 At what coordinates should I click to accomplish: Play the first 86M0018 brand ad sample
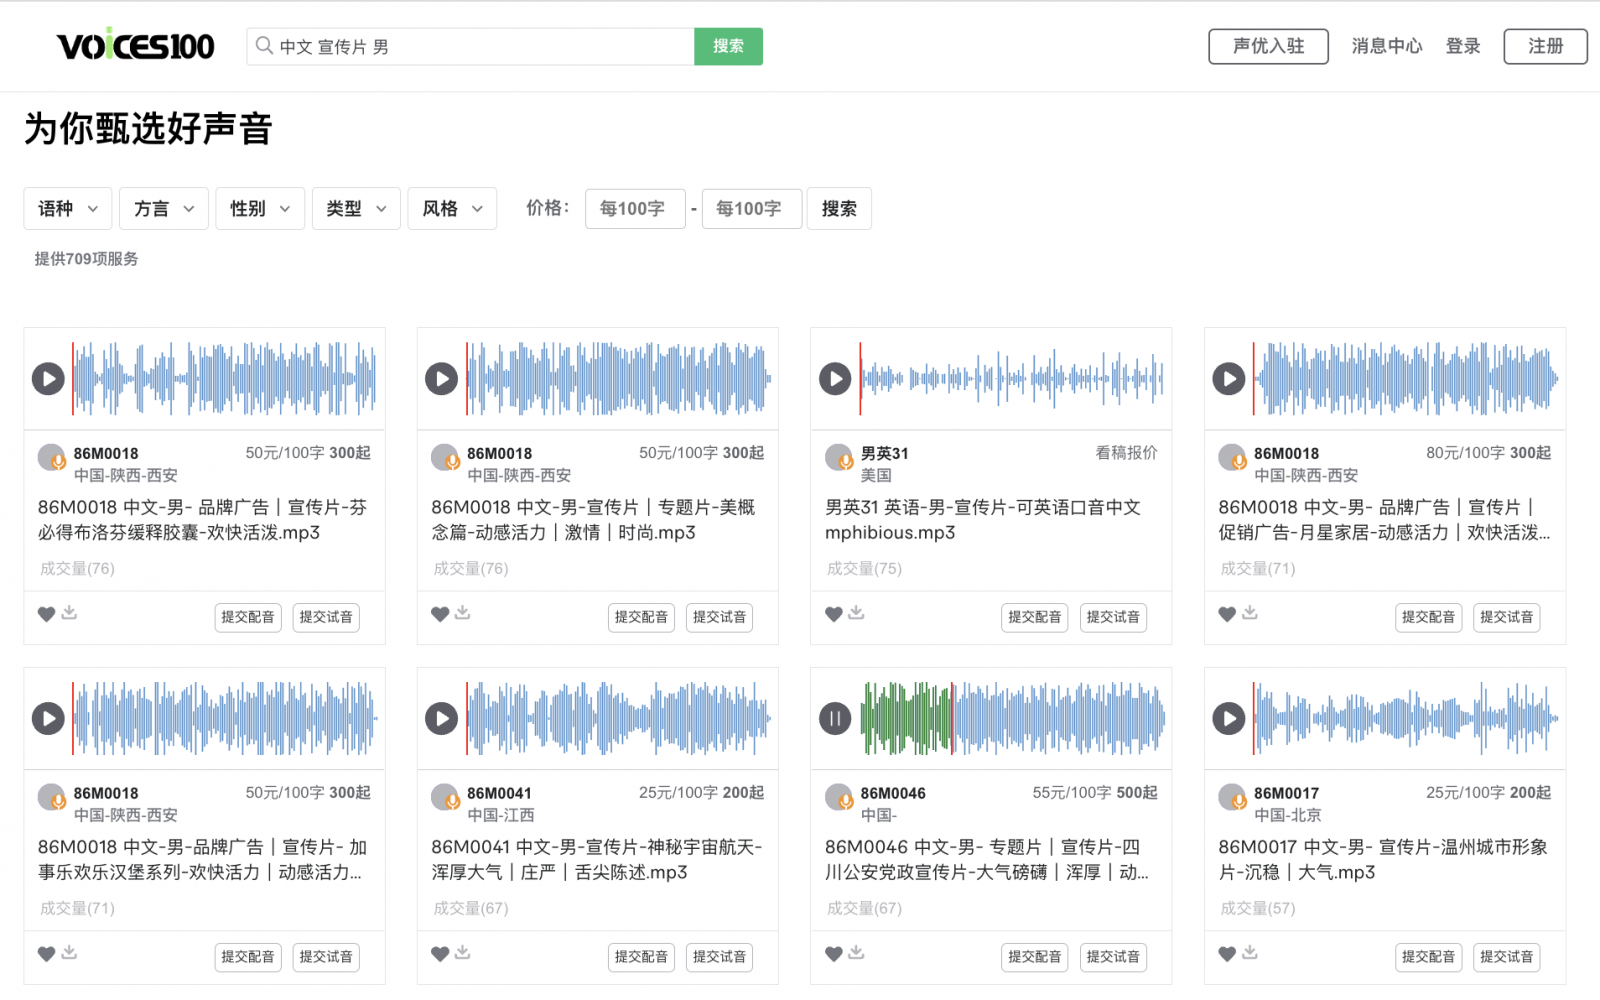(x=48, y=379)
